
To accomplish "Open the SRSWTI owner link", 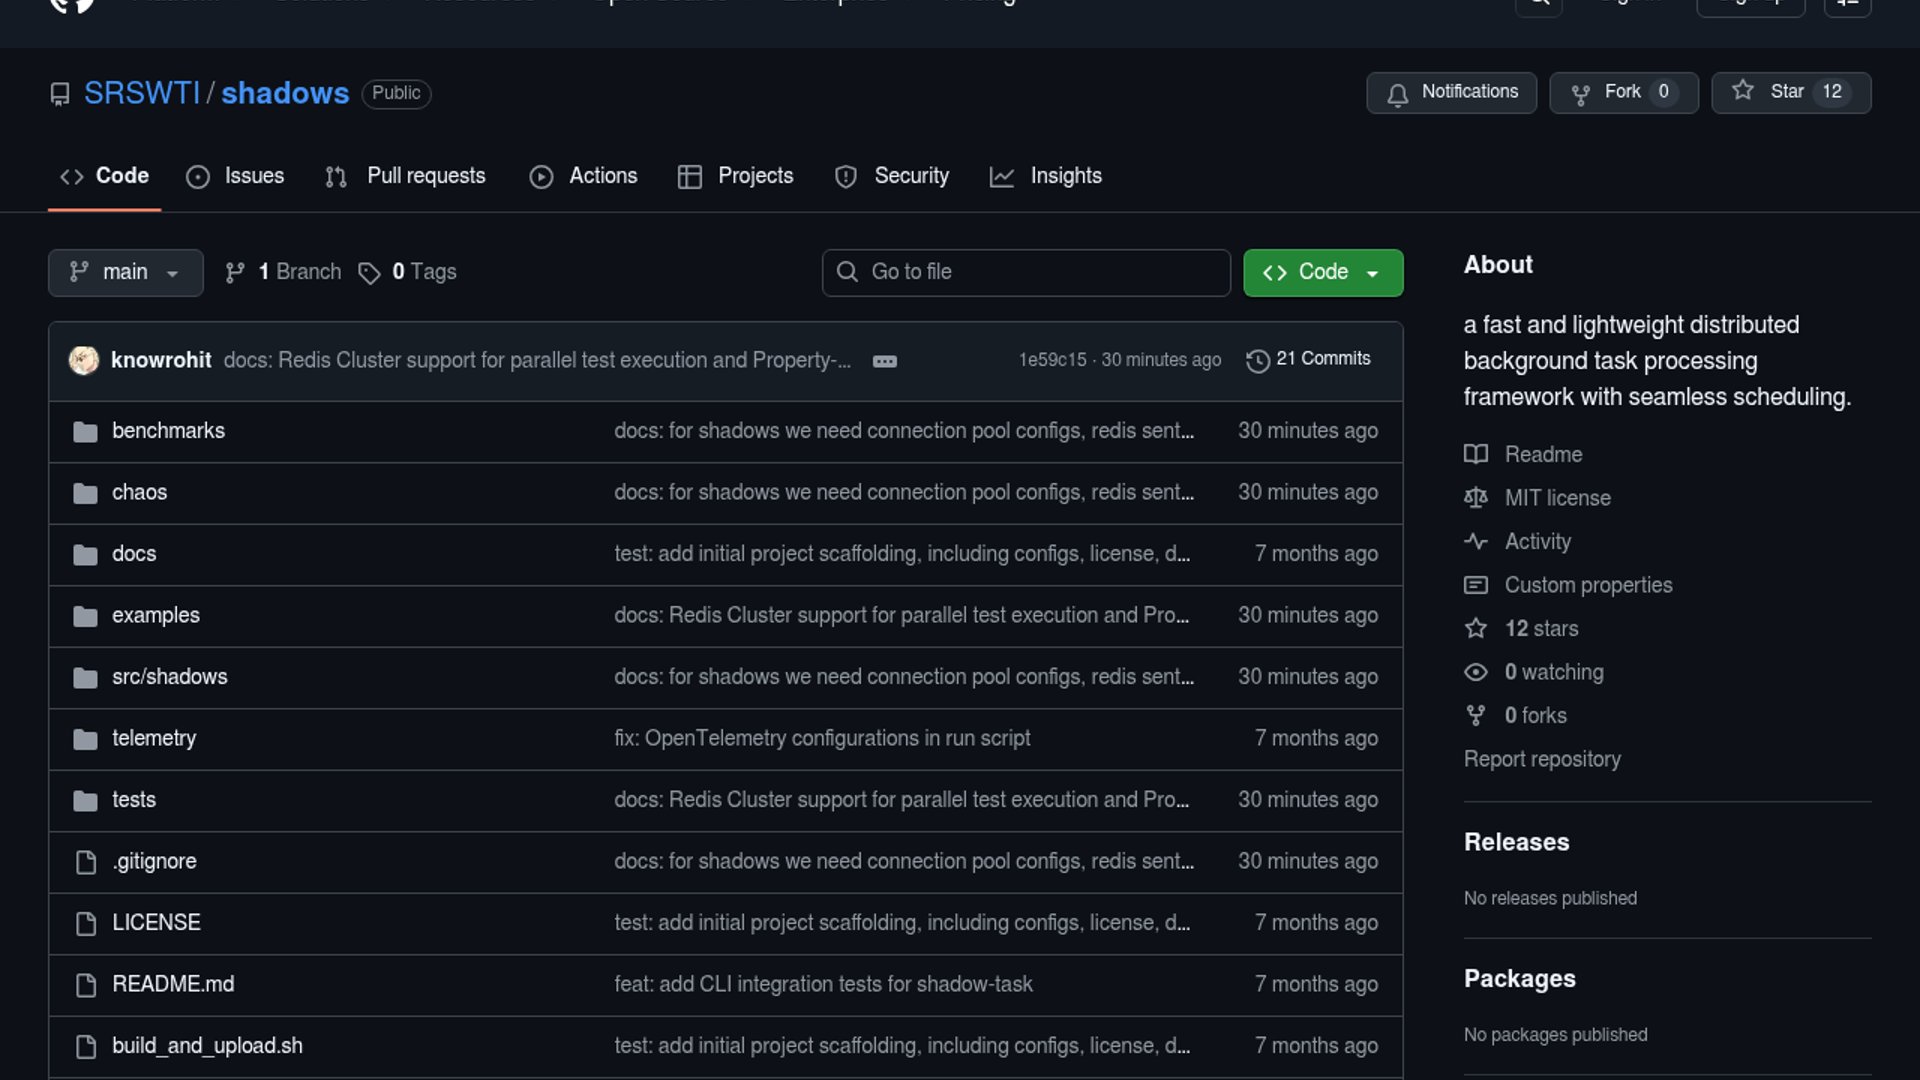I will (142, 93).
